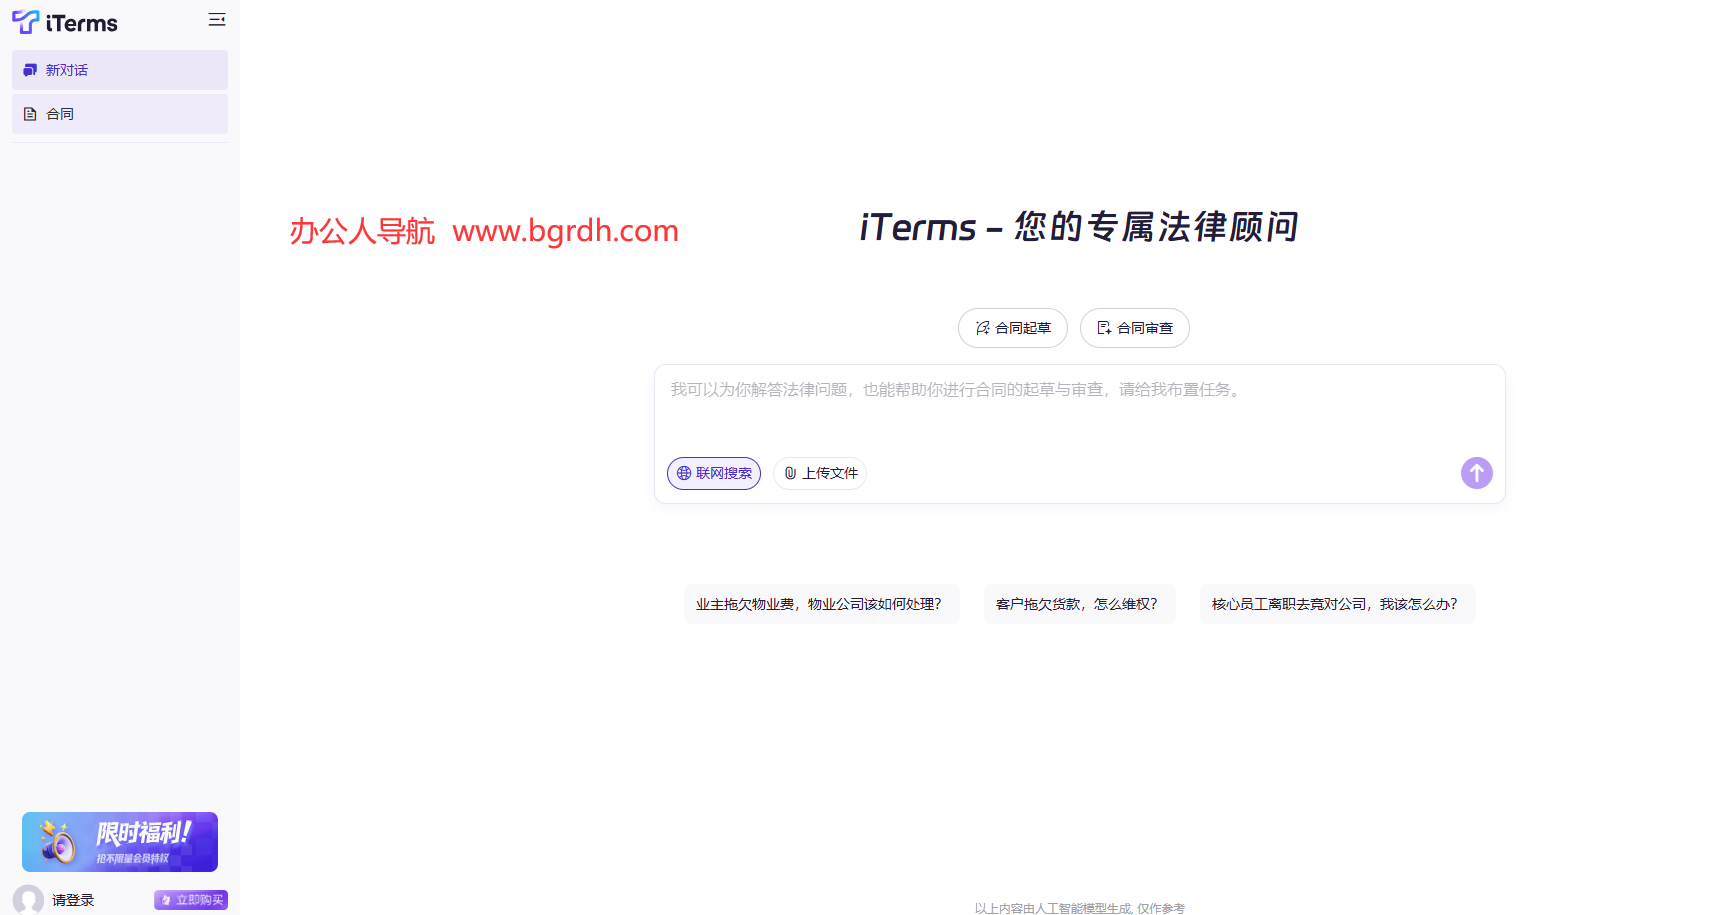Collapse the sidebar with the hamburger toggle
Viewport: 1723px width, 915px height.
[217, 19]
